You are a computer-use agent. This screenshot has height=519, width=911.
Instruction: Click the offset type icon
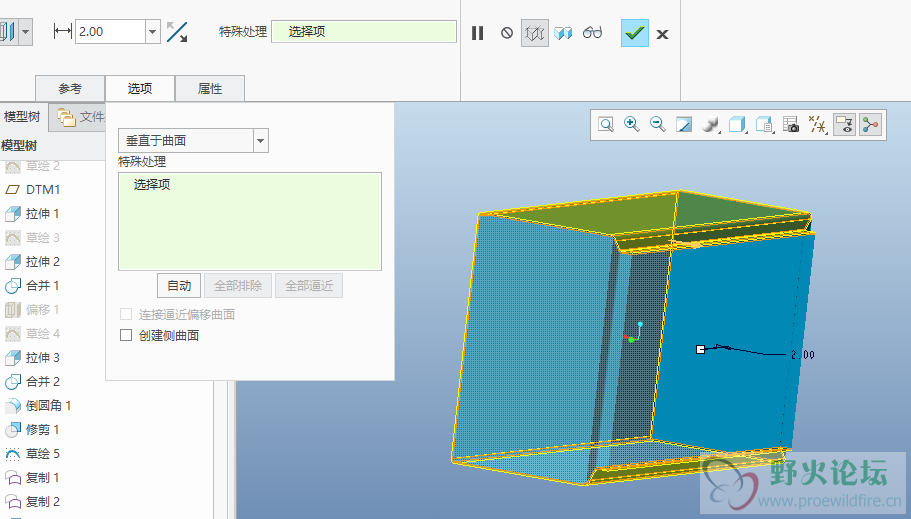pyautogui.click(x=8, y=31)
